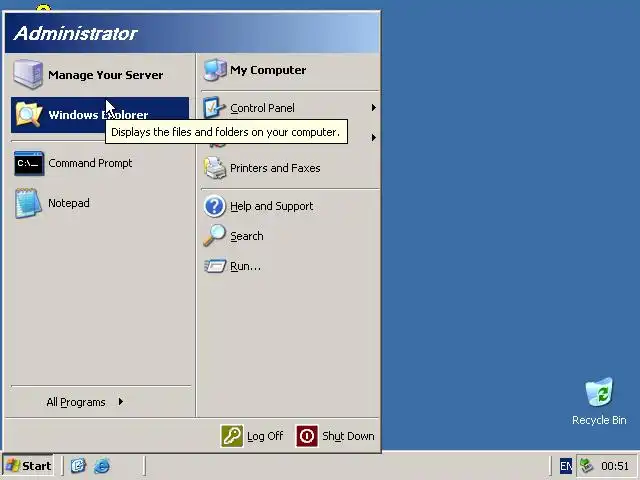Choose Run... from the Start menu
This screenshot has height=480, width=640.
[x=290, y=266]
